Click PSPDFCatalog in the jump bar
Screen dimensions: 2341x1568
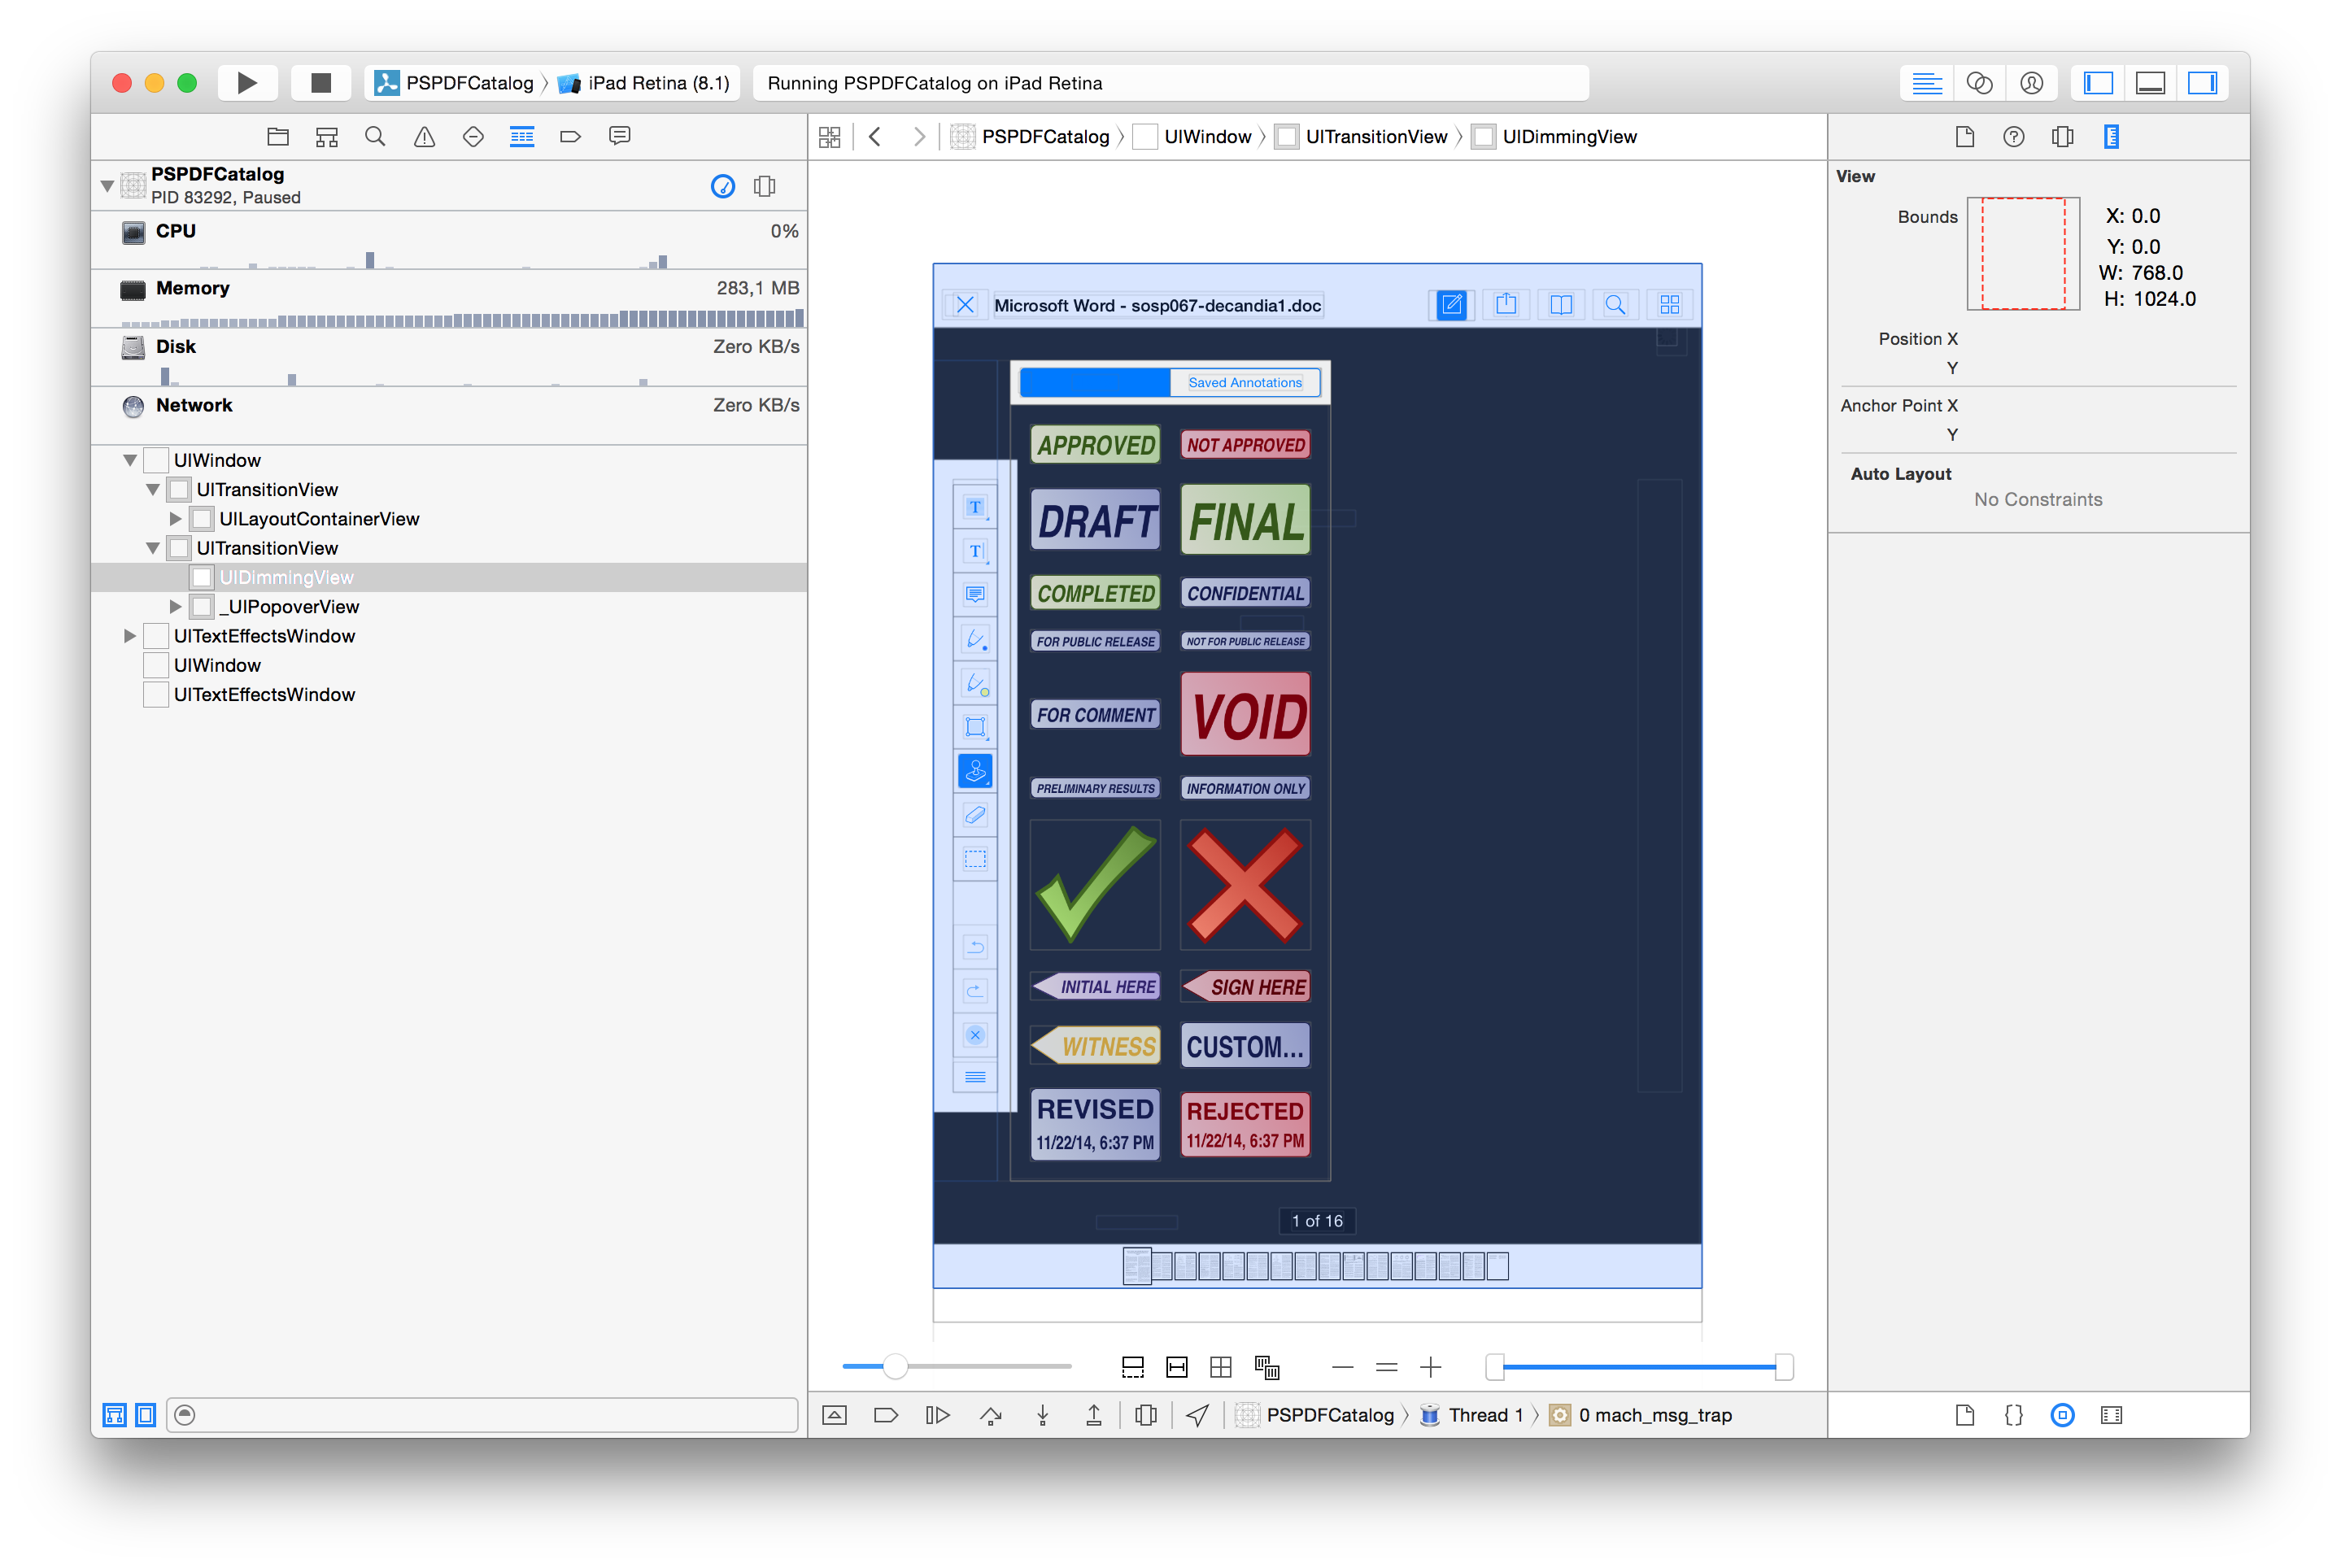pos(1031,137)
